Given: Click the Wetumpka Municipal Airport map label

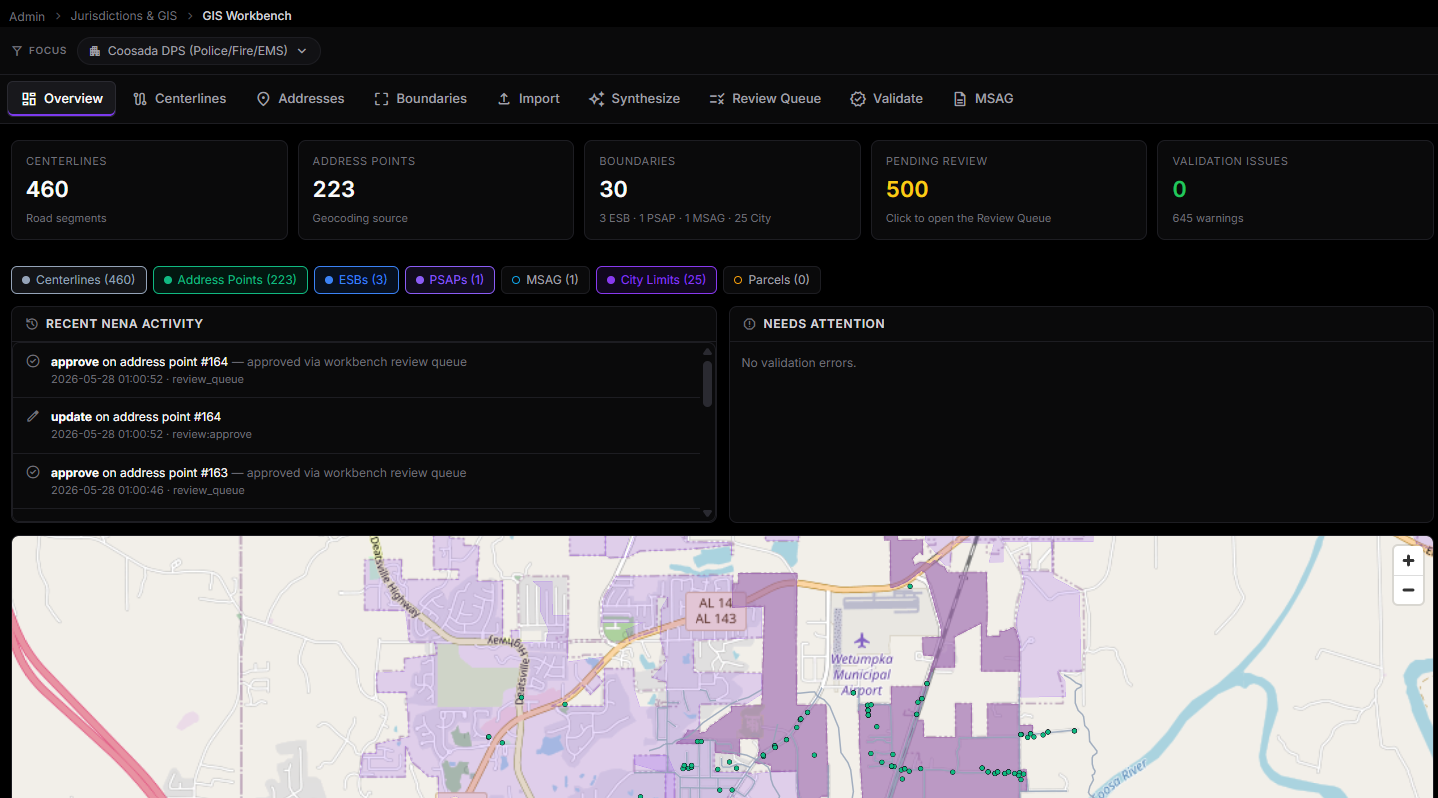Looking at the screenshot, I should coord(862,674).
